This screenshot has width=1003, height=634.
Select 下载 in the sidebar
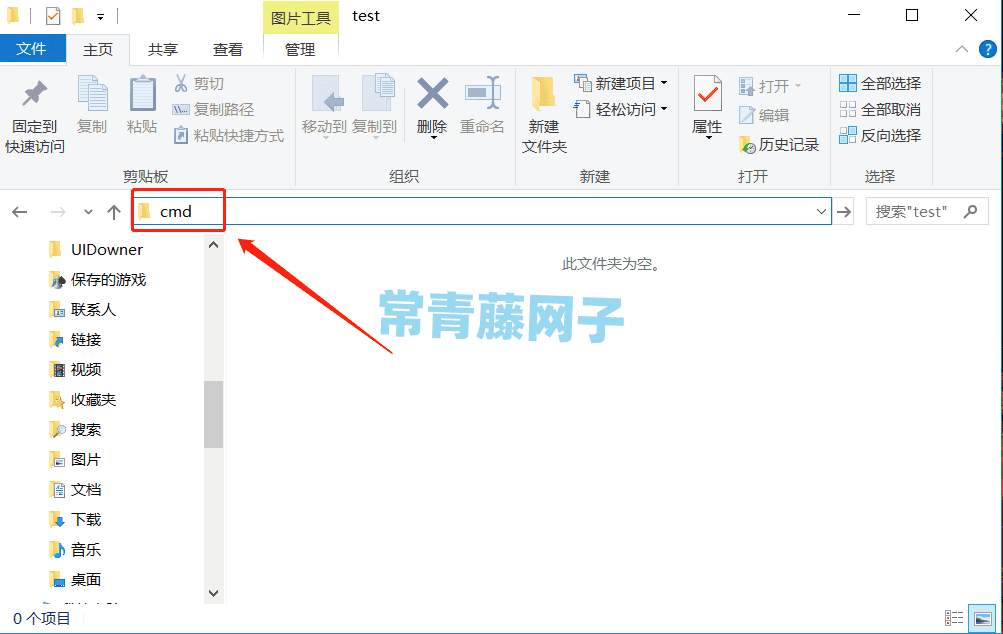coord(75,519)
